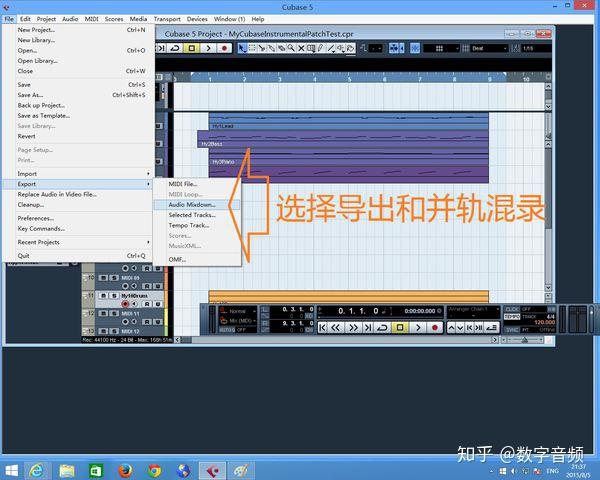Click the tempo value 120.000
The image size is (600, 480).
pyautogui.click(x=544, y=322)
